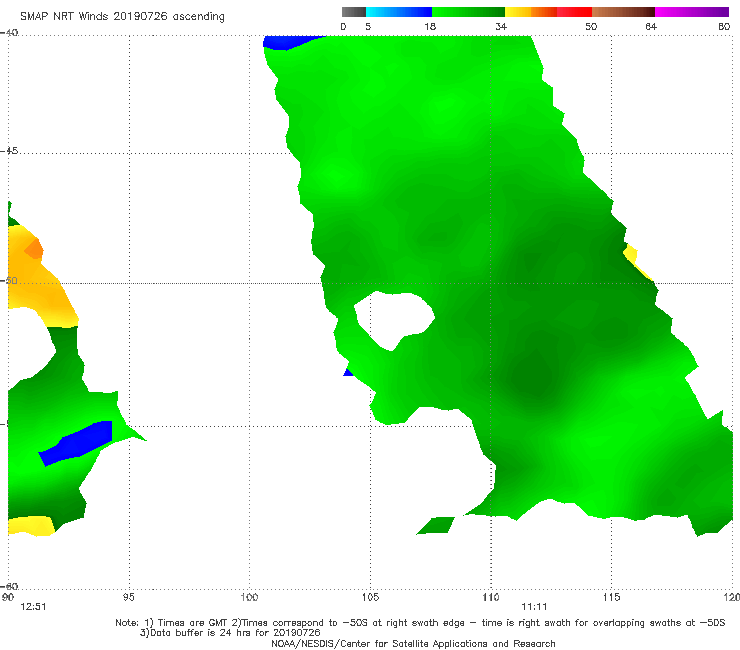
Task: Click the white data gap hole in the main swath
Action: click(x=394, y=319)
